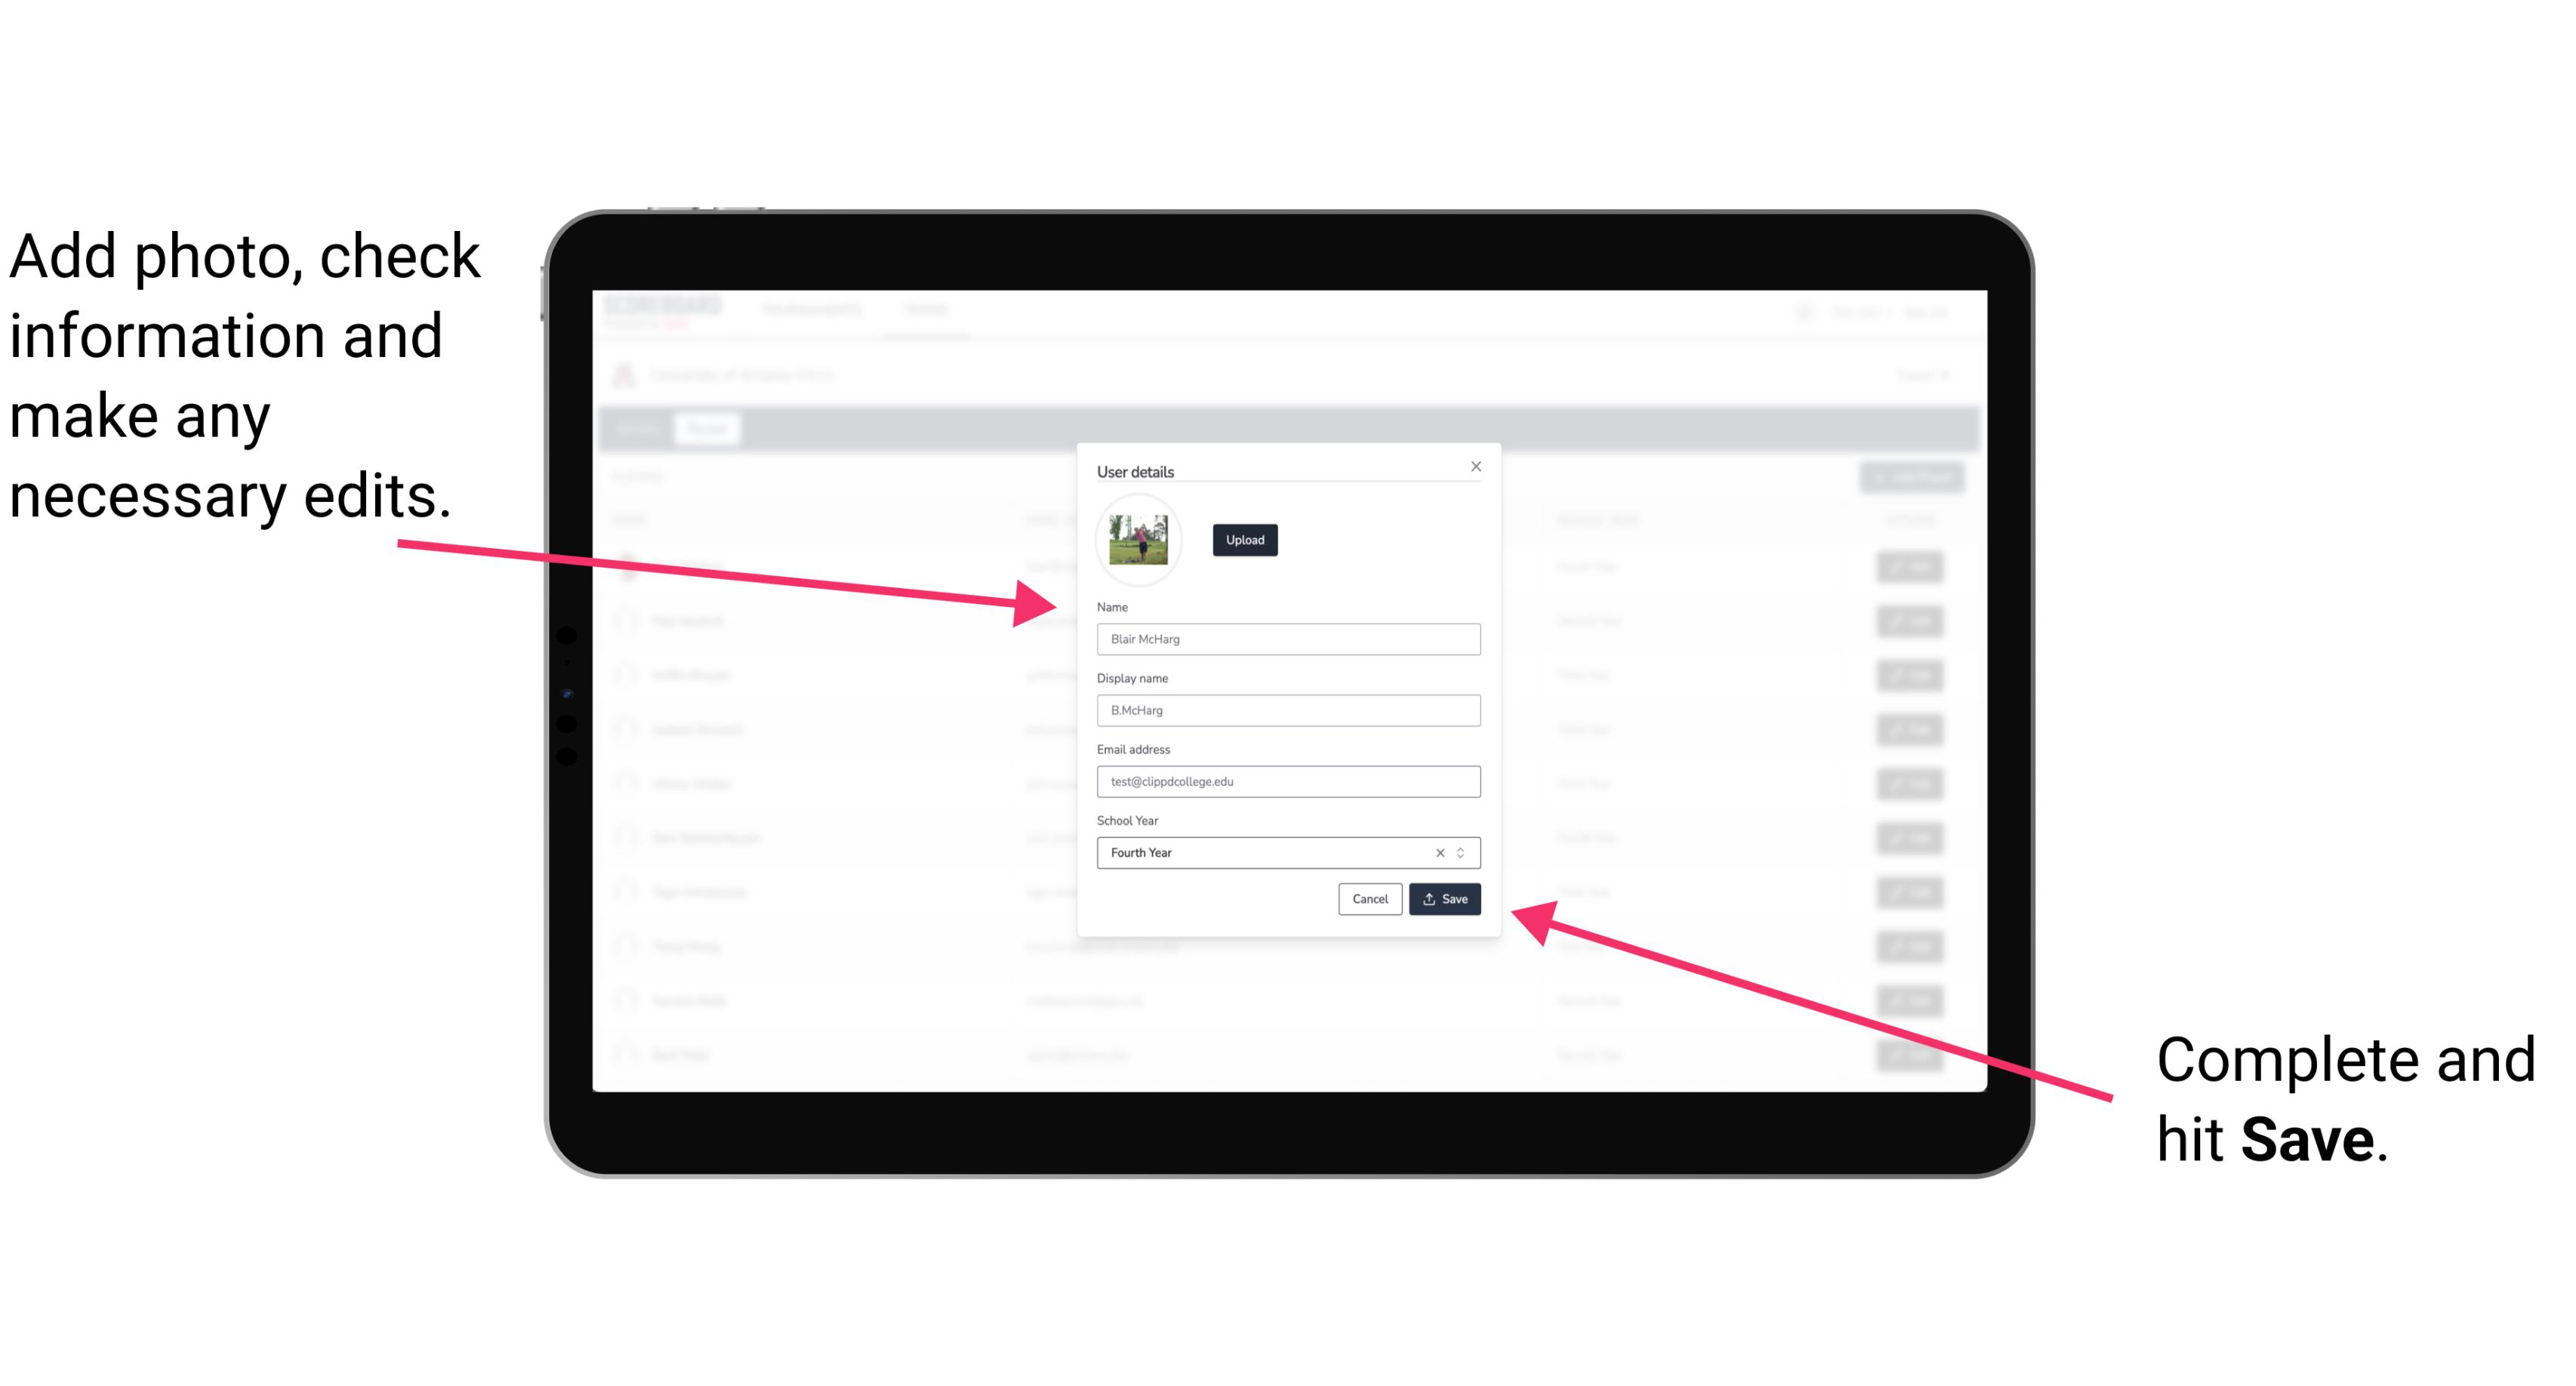This screenshot has width=2576, height=1386.
Task: Click the Name input field
Action: coord(1286,639)
